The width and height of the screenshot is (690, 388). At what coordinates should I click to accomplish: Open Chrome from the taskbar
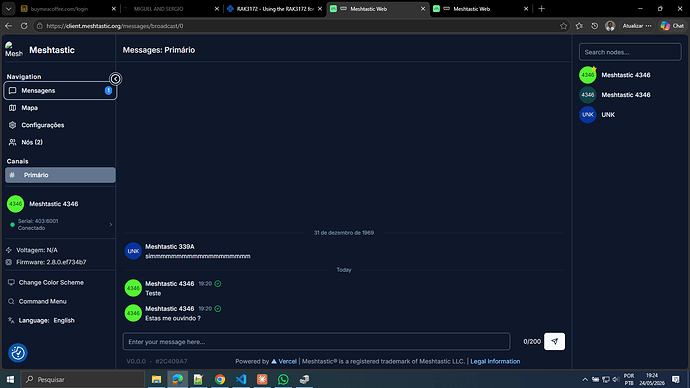click(220, 379)
